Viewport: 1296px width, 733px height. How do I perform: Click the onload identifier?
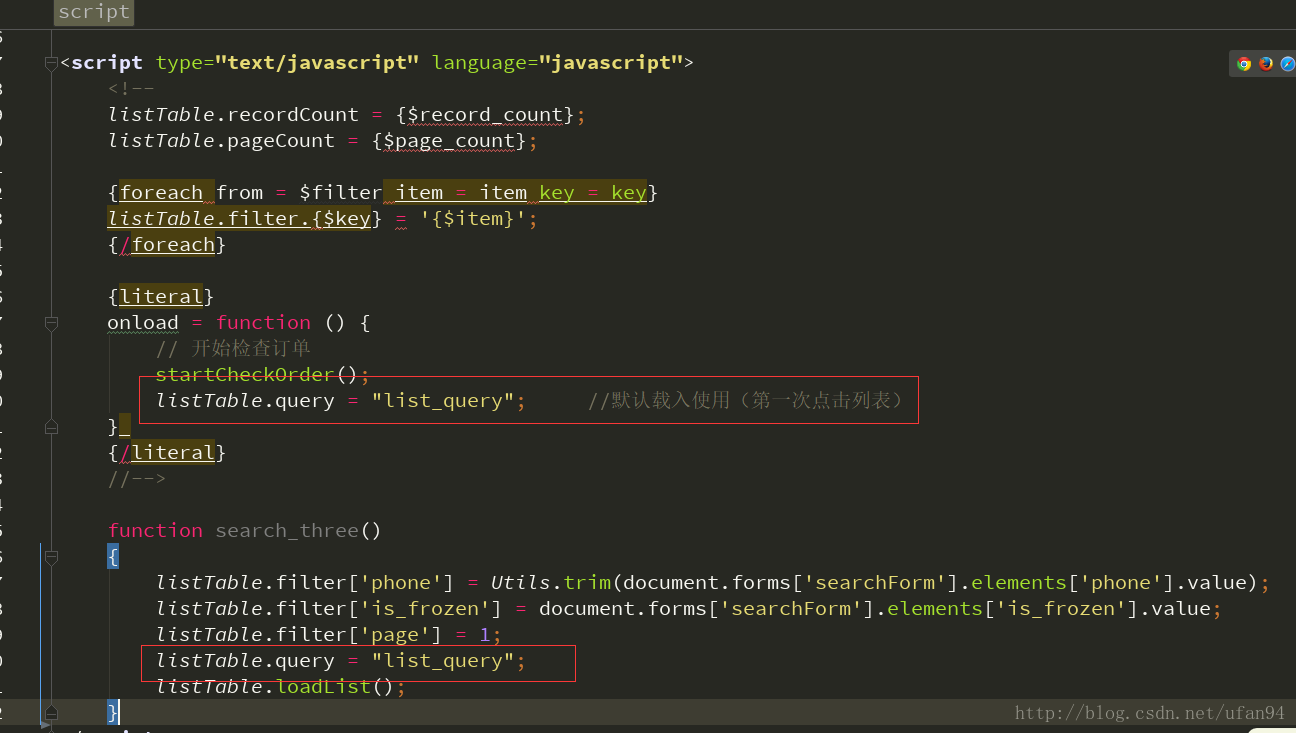coord(143,323)
